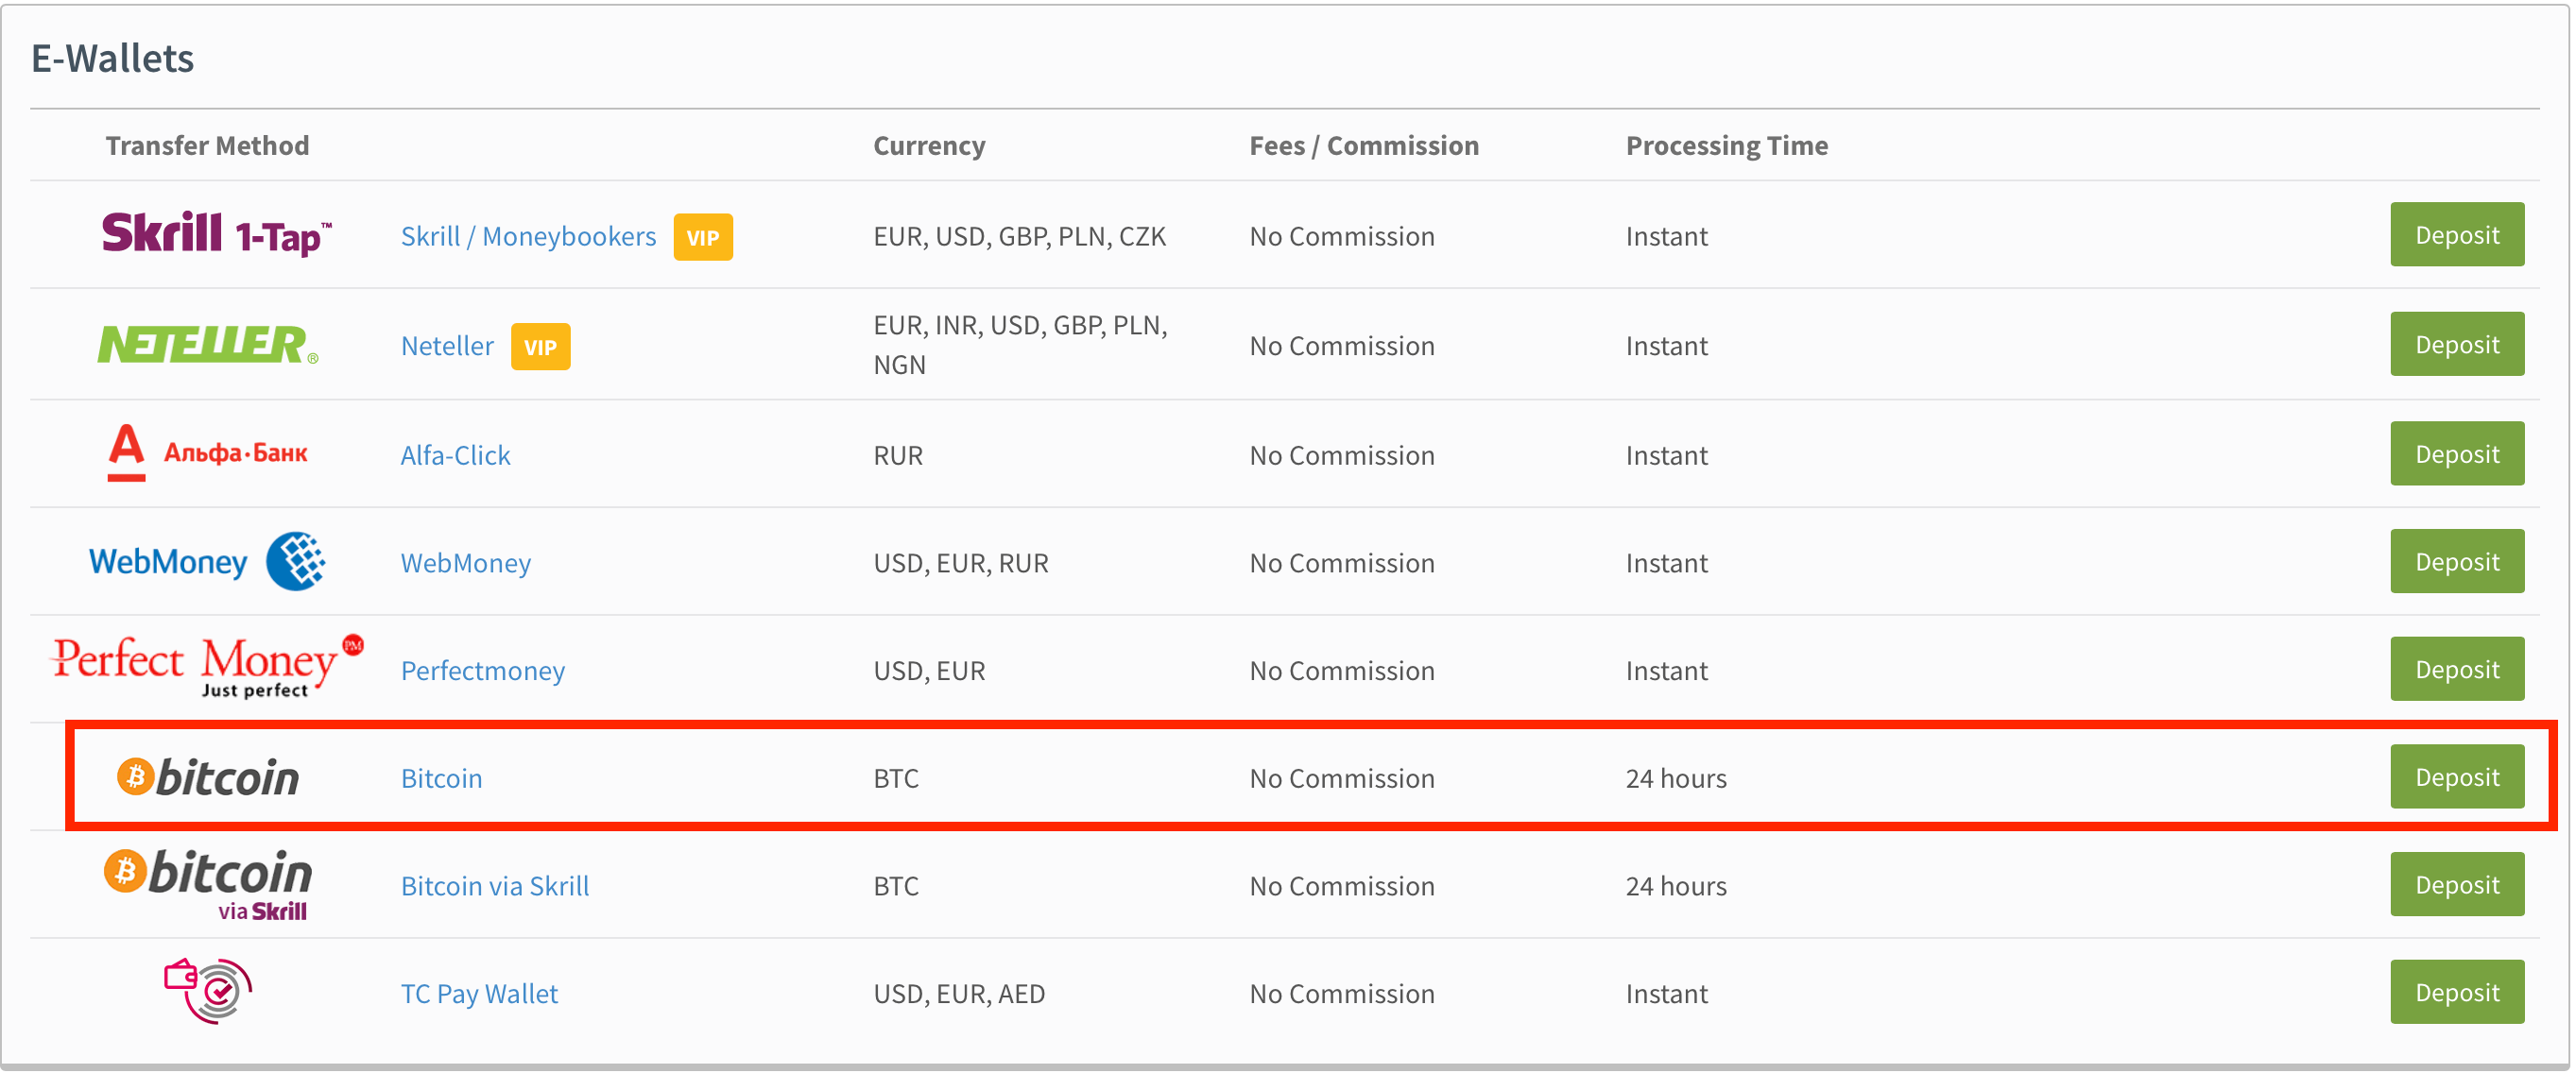
Task: Select the currency text EUR, USD, GBP, PLN, CZK
Action: click(1019, 236)
